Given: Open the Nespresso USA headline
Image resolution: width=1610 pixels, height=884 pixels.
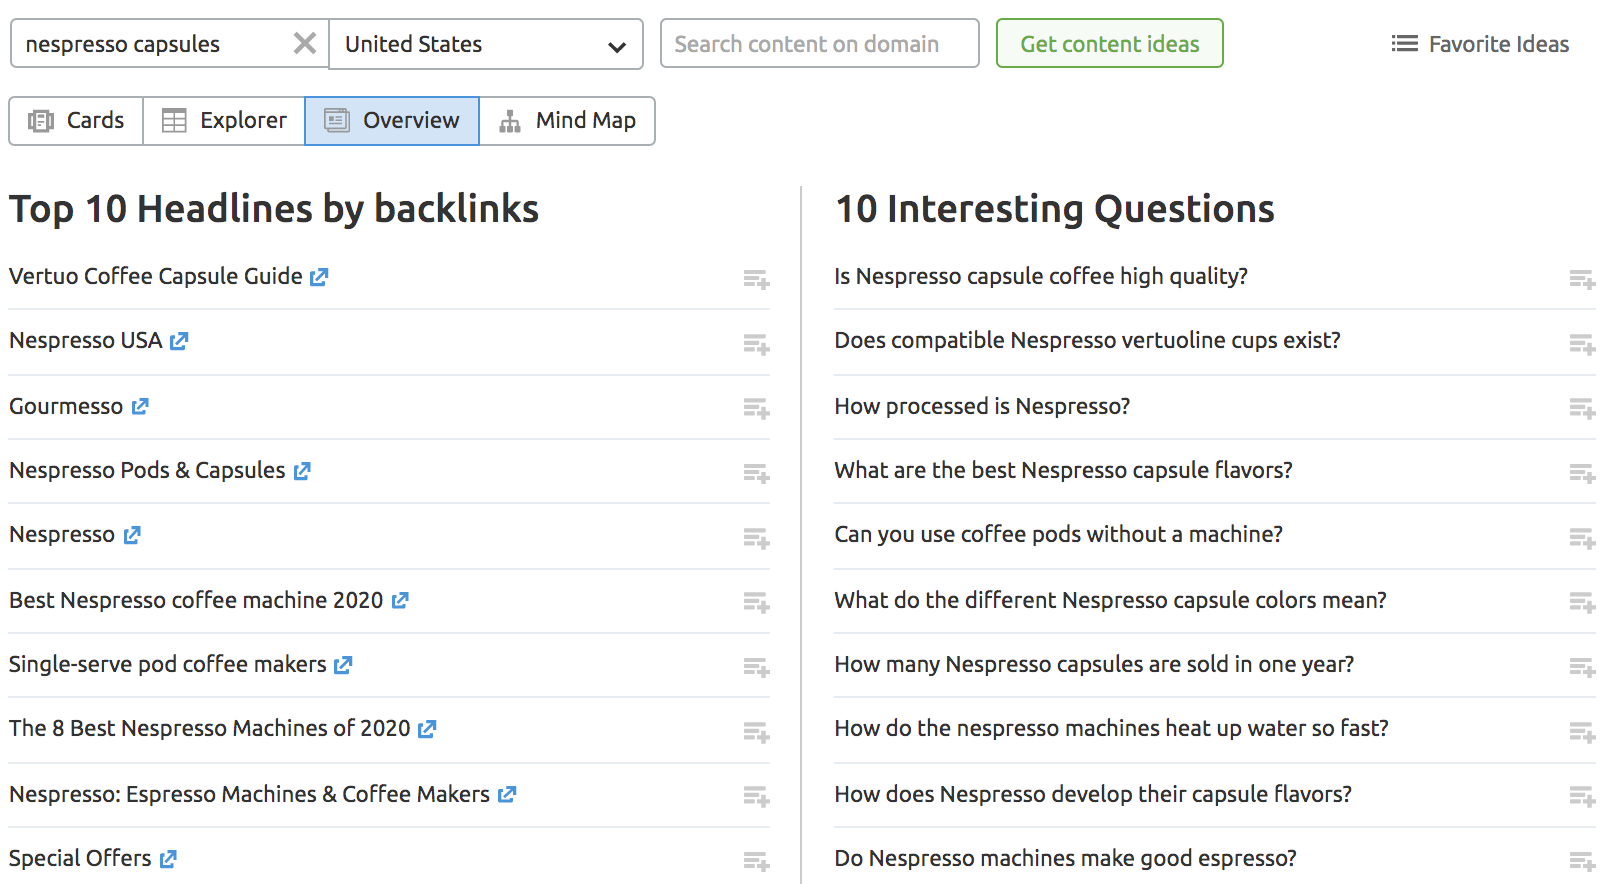Looking at the screenshot, I should (86, 341).
